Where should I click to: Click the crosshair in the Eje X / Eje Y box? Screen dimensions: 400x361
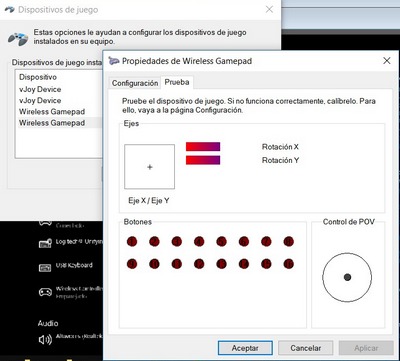coord(150,167)
